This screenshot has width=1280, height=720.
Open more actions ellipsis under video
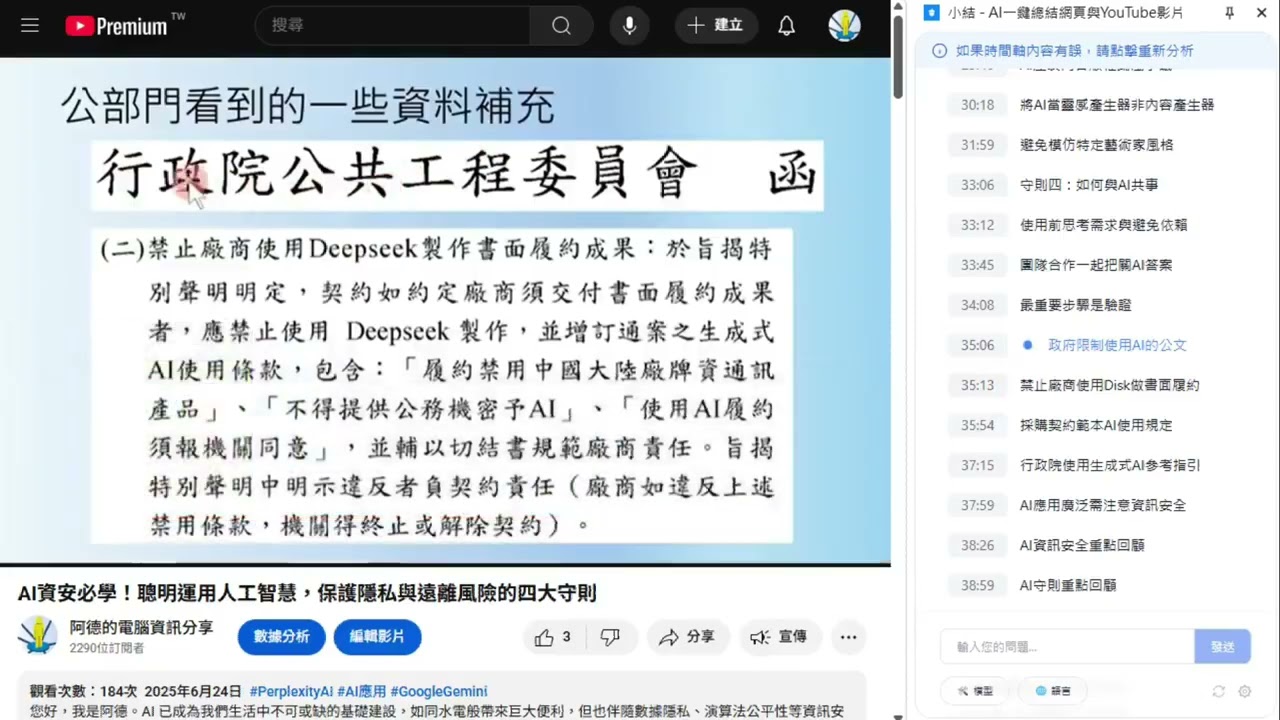[848, 637]
